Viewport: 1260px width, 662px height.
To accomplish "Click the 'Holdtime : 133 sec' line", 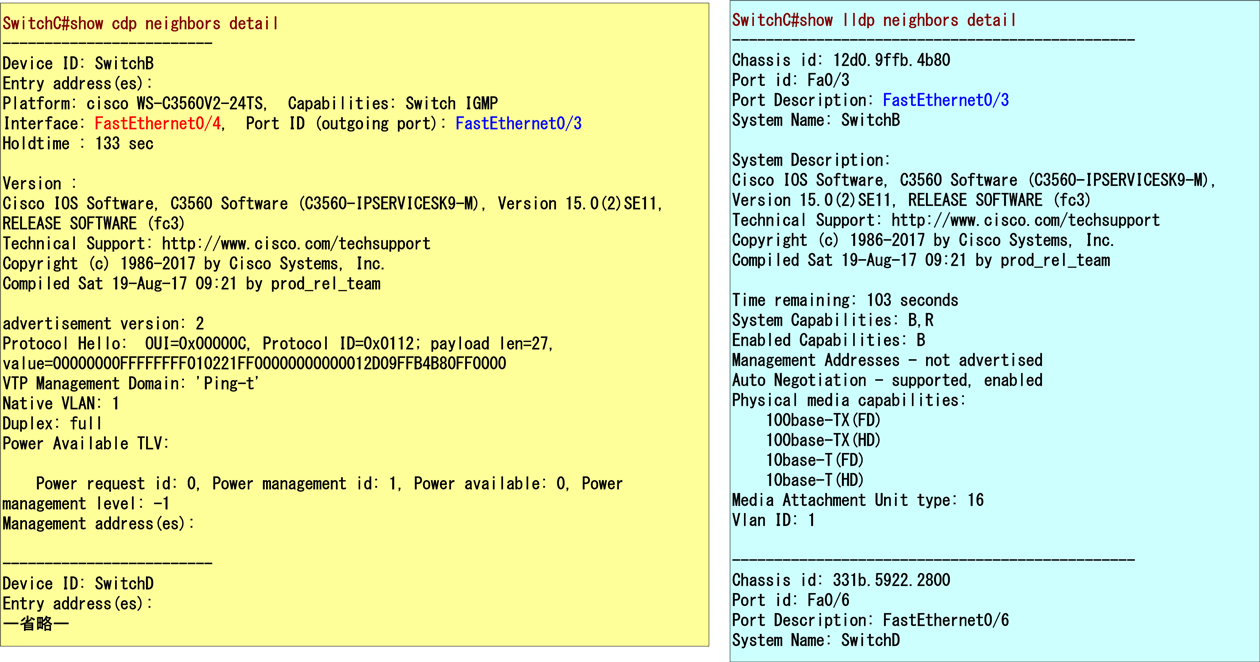I will [x=78, y=143].
